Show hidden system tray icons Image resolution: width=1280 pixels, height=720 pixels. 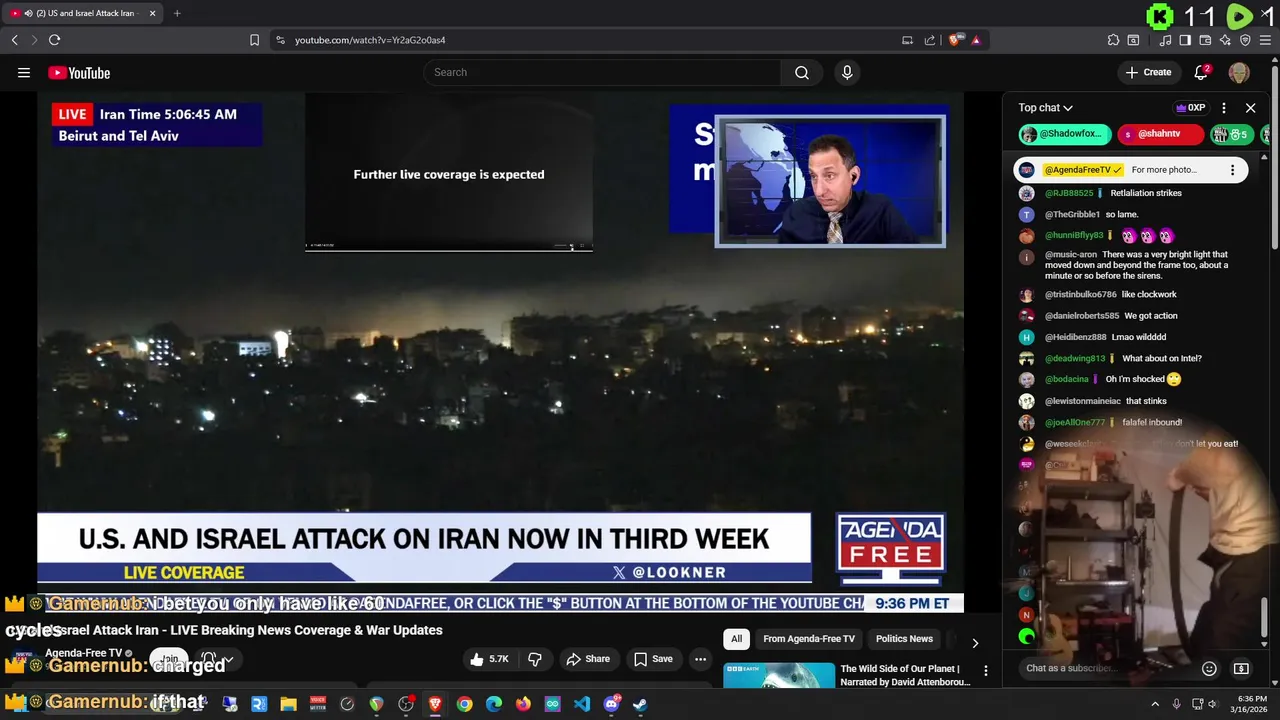click(1155, 704)
